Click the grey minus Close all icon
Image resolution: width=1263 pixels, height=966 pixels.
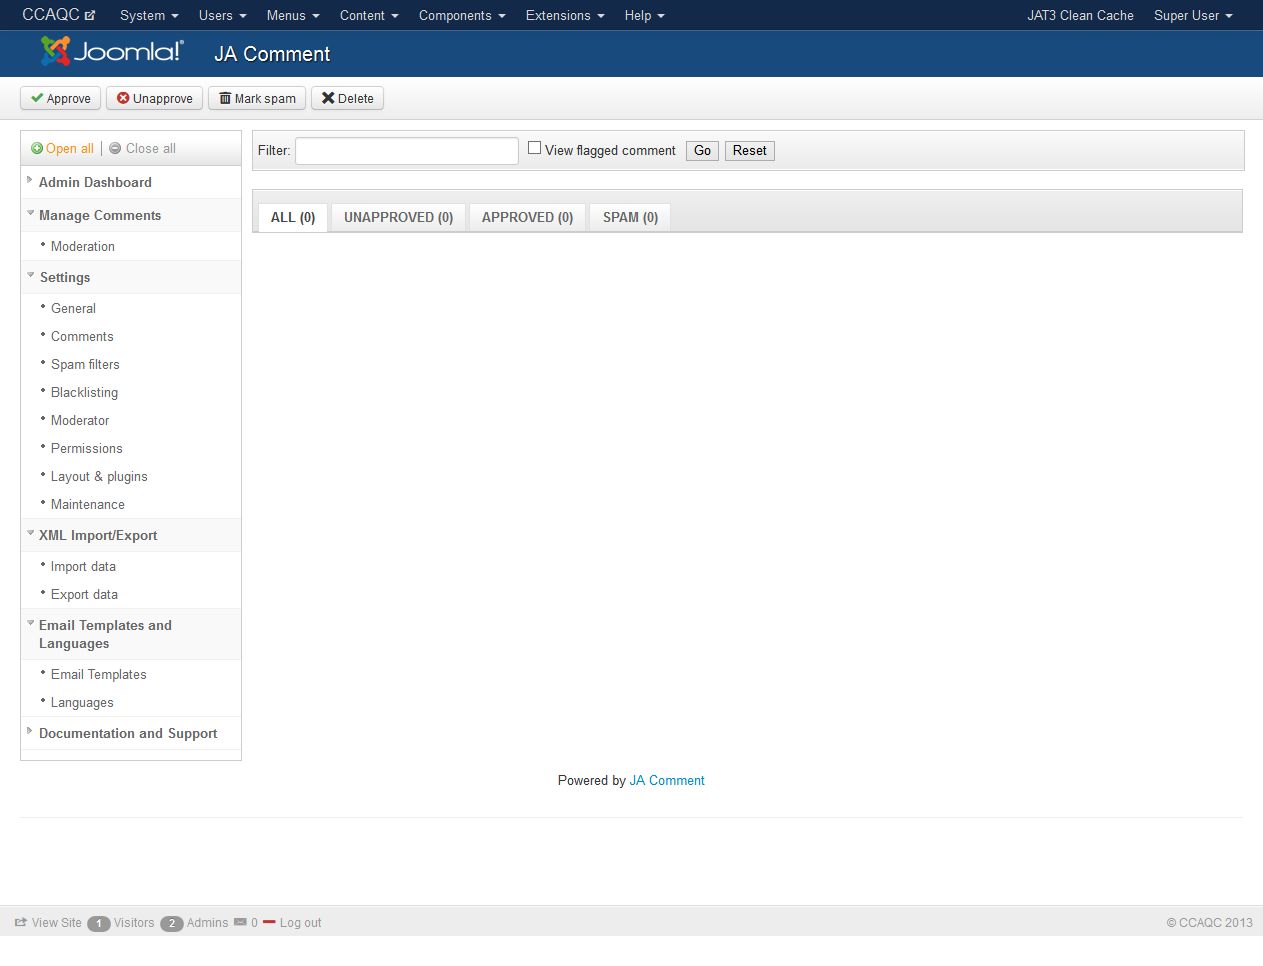[x=115, y=148]
